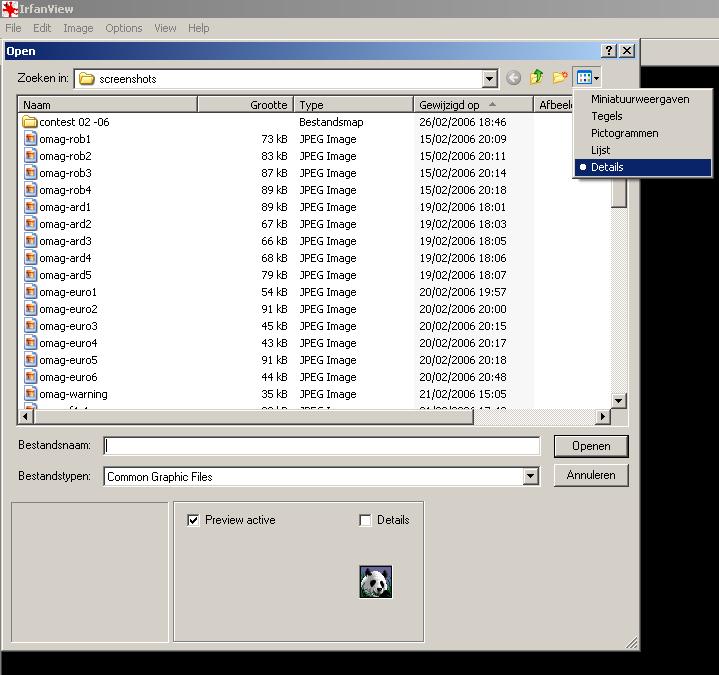Screen dimensions: 719x675
Task: Choose Miniatuurweergaven from view menu
Action: click(640, 99)
